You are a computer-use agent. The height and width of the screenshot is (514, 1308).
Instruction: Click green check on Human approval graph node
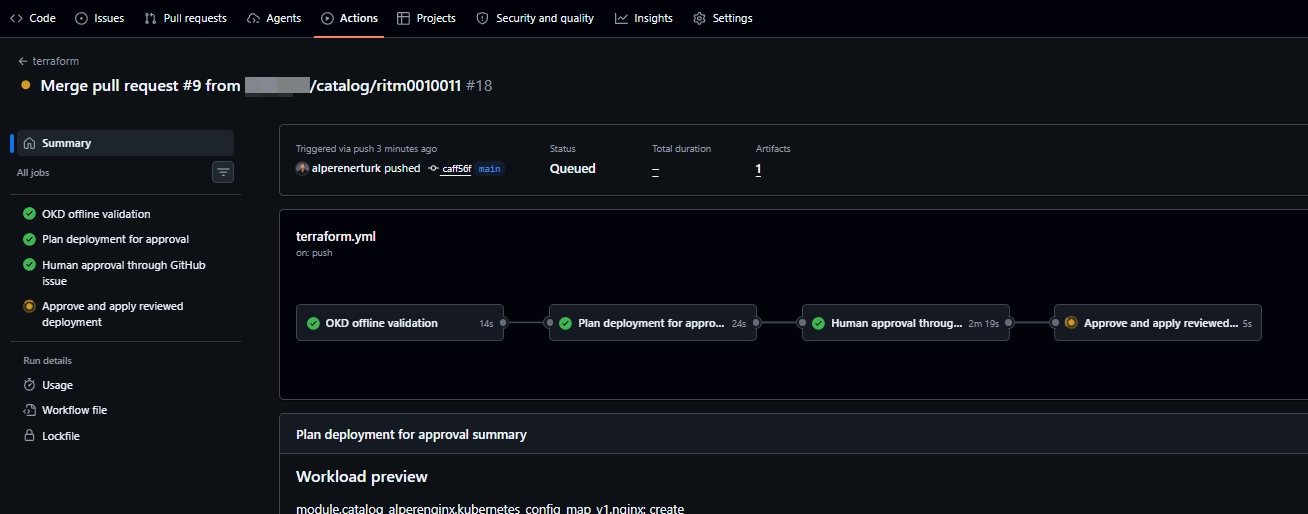coord(818,323)
